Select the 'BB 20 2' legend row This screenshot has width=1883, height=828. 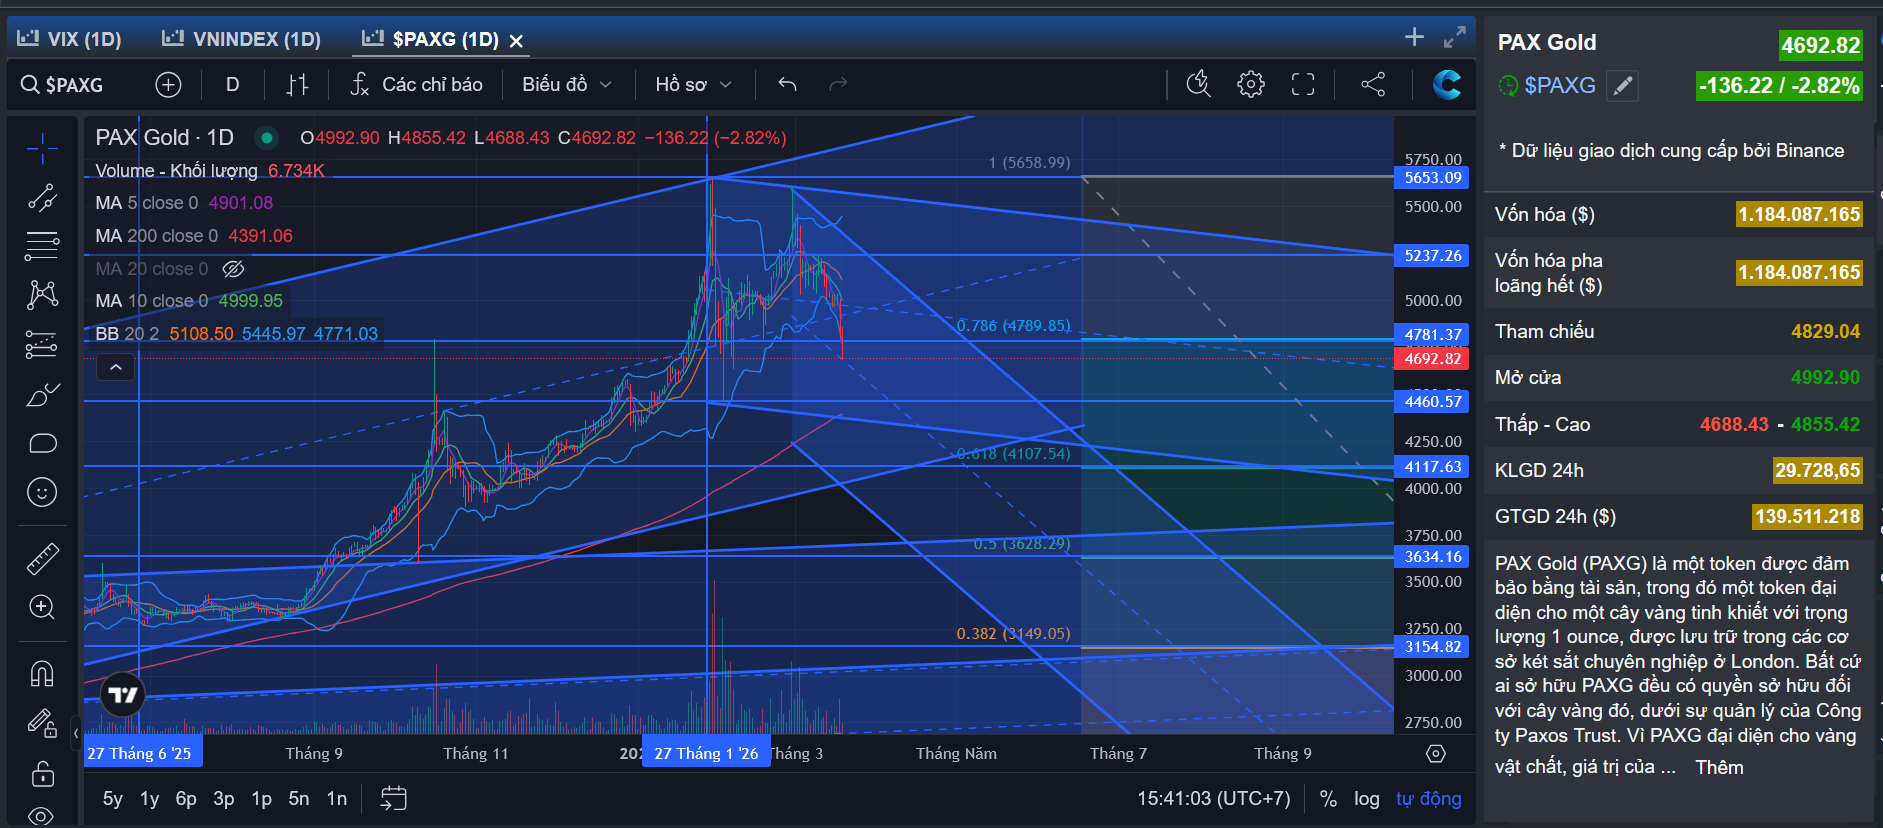click(236, 334)
